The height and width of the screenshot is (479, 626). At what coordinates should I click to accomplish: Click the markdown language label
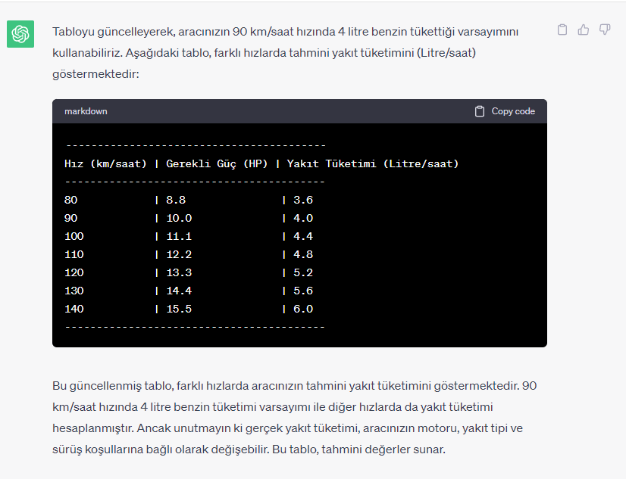85,111
